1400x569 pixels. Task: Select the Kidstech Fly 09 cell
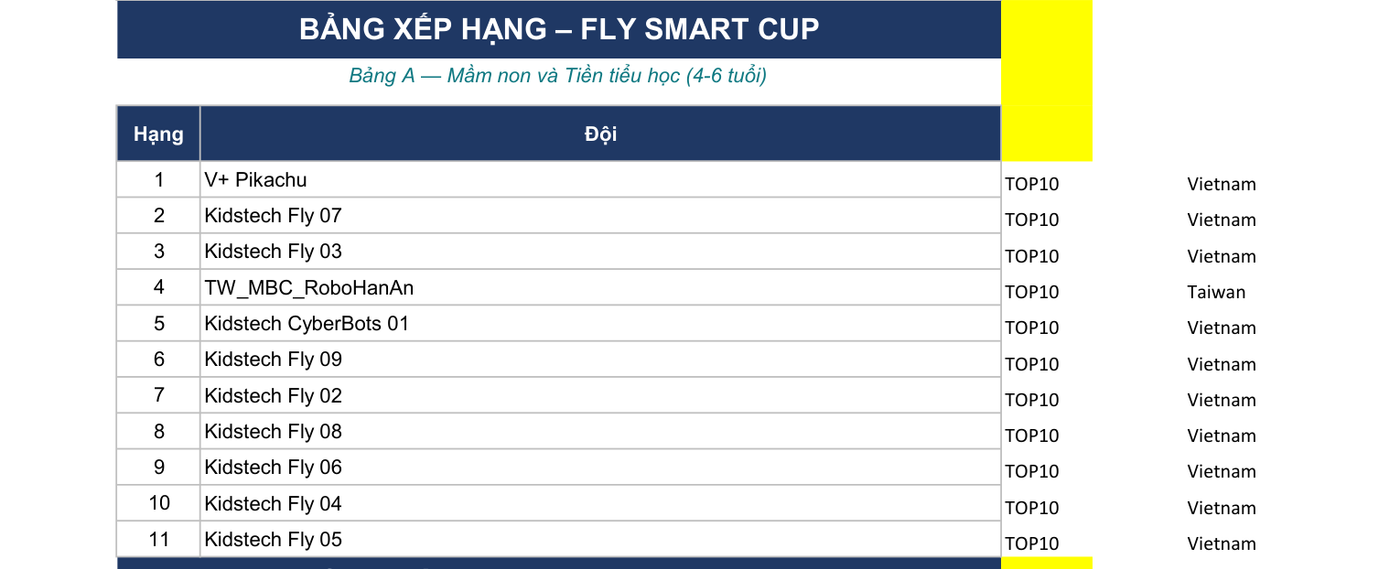[x=600, y=360]
